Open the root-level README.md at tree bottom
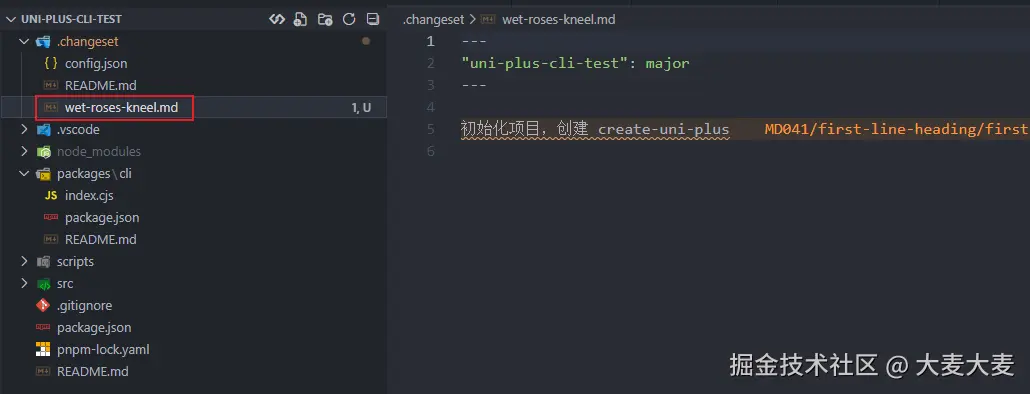 [93, 372]
